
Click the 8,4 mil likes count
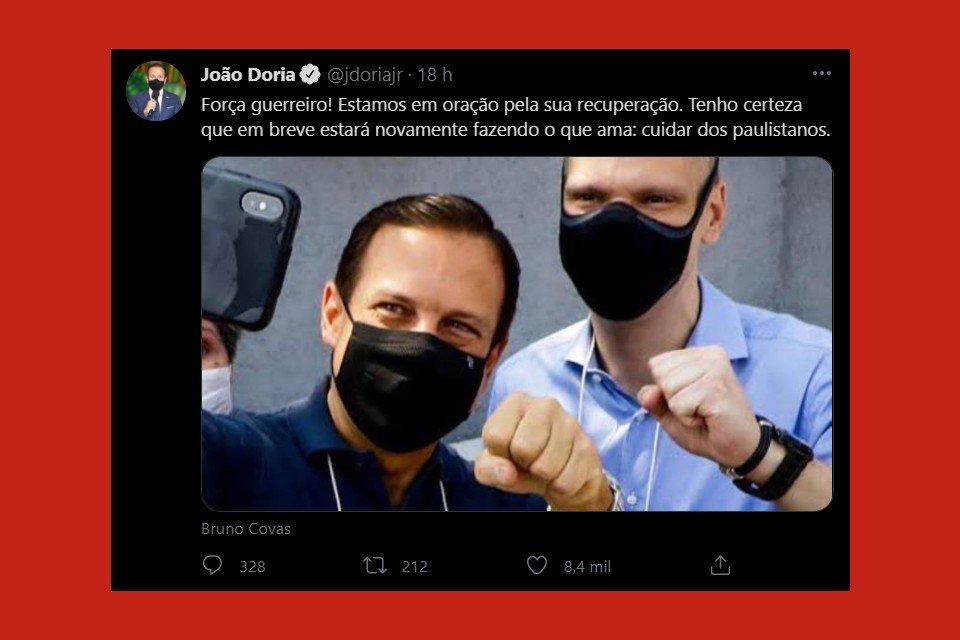[587, 567]
